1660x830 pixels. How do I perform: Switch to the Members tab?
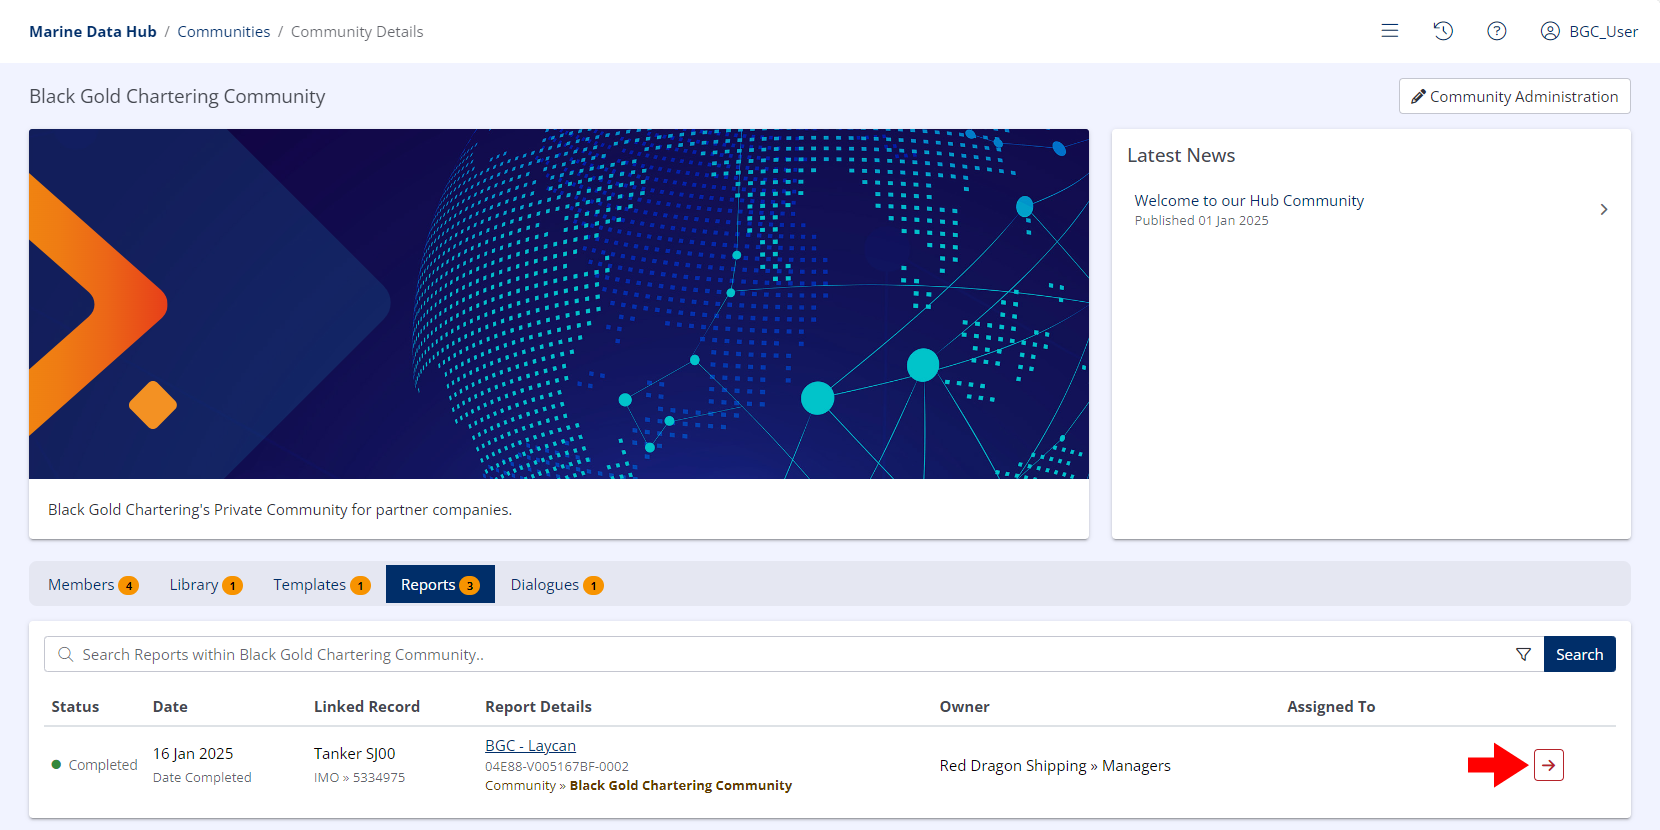(x=92, y=585)
